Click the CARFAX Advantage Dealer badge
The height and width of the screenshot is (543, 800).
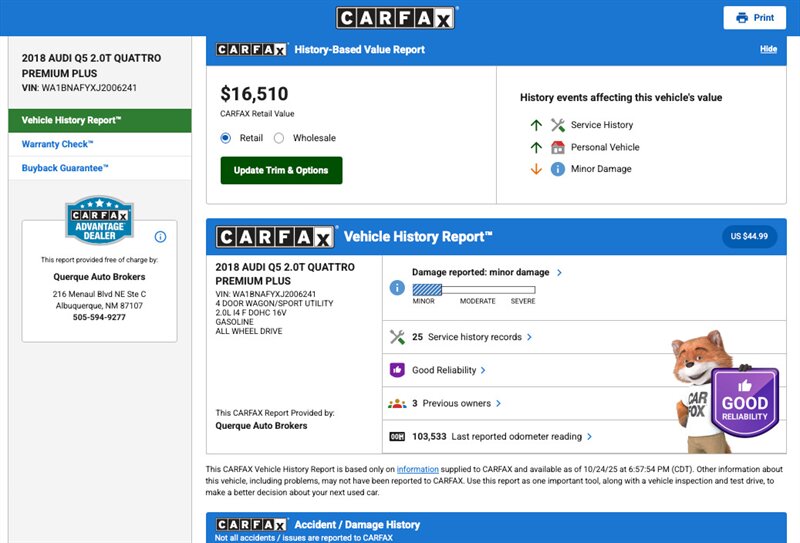[99, 221]
